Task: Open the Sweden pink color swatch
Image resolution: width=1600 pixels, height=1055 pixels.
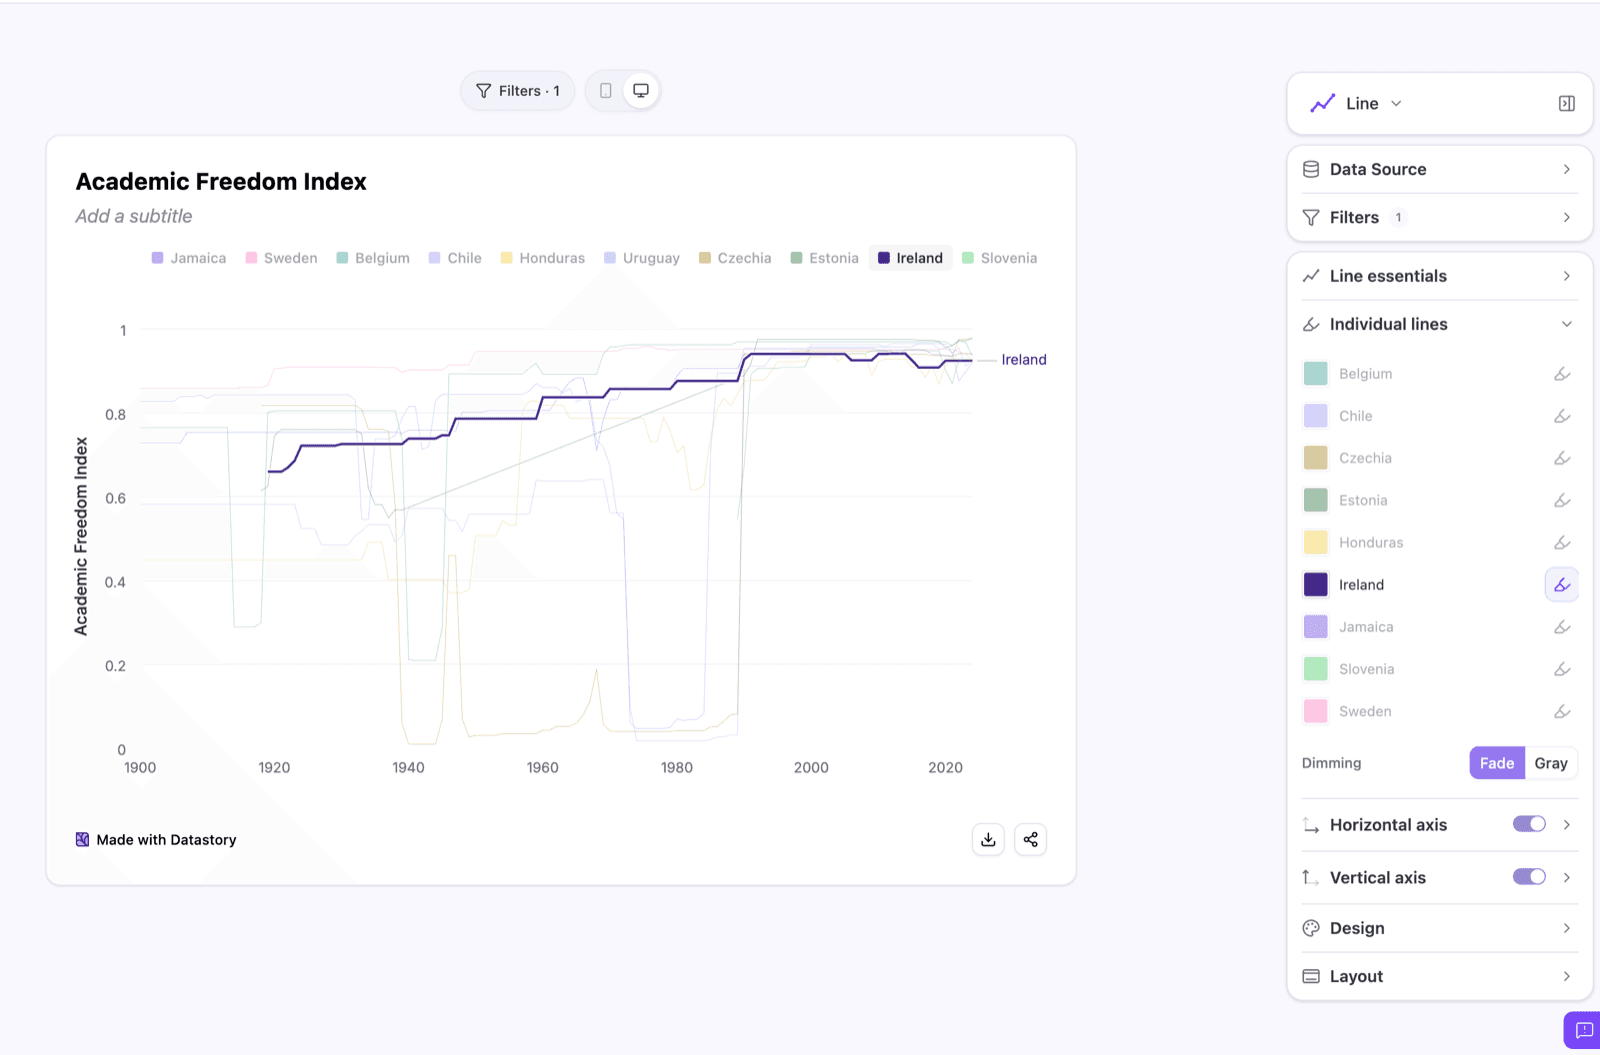Action: tap(1316, 712)
